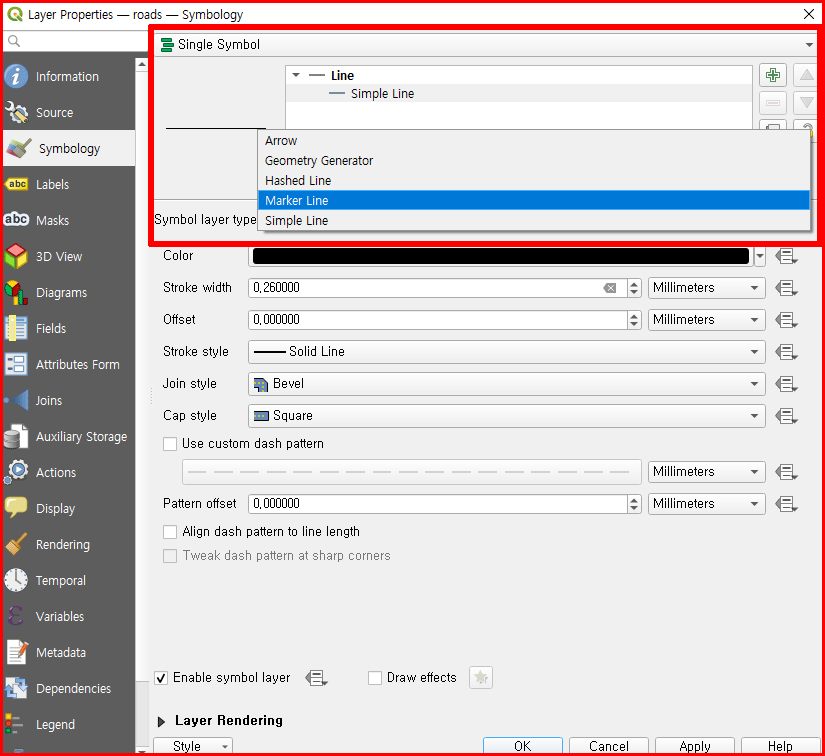Click the OK button

click(x=522, y=746)
